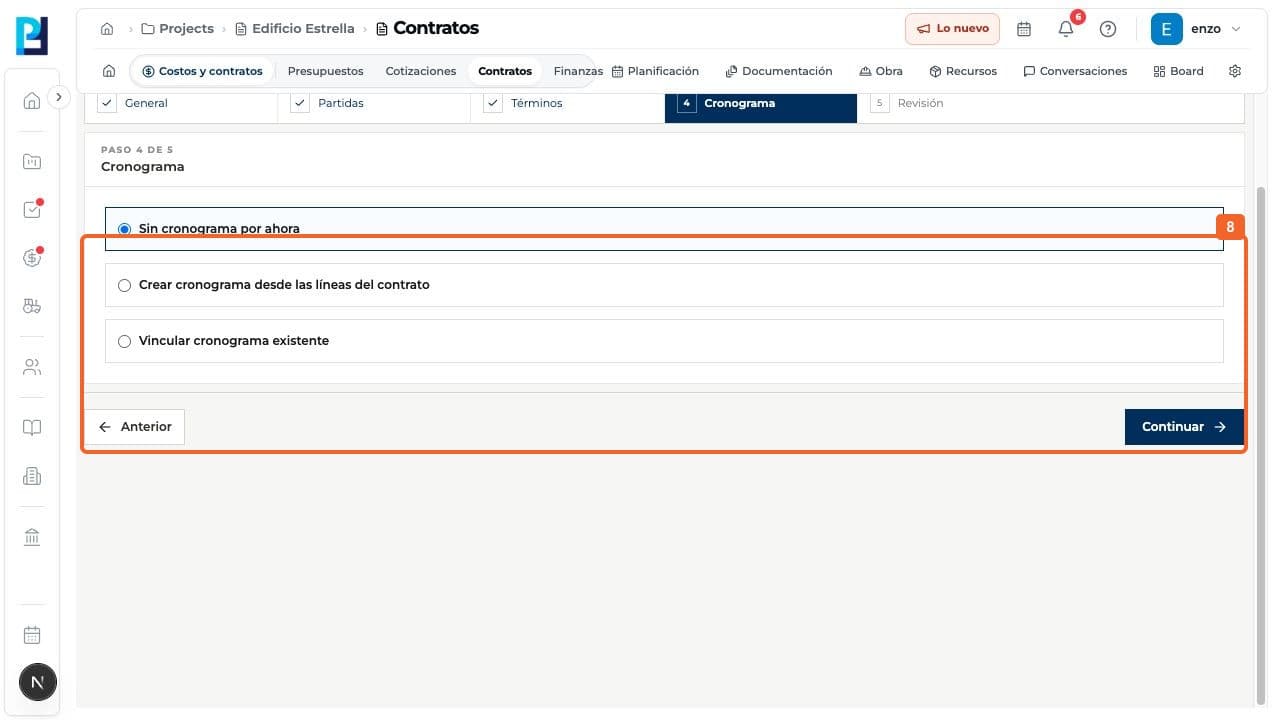
Task: Expand the enzo user account dropdown
Action: point(1197,29)
